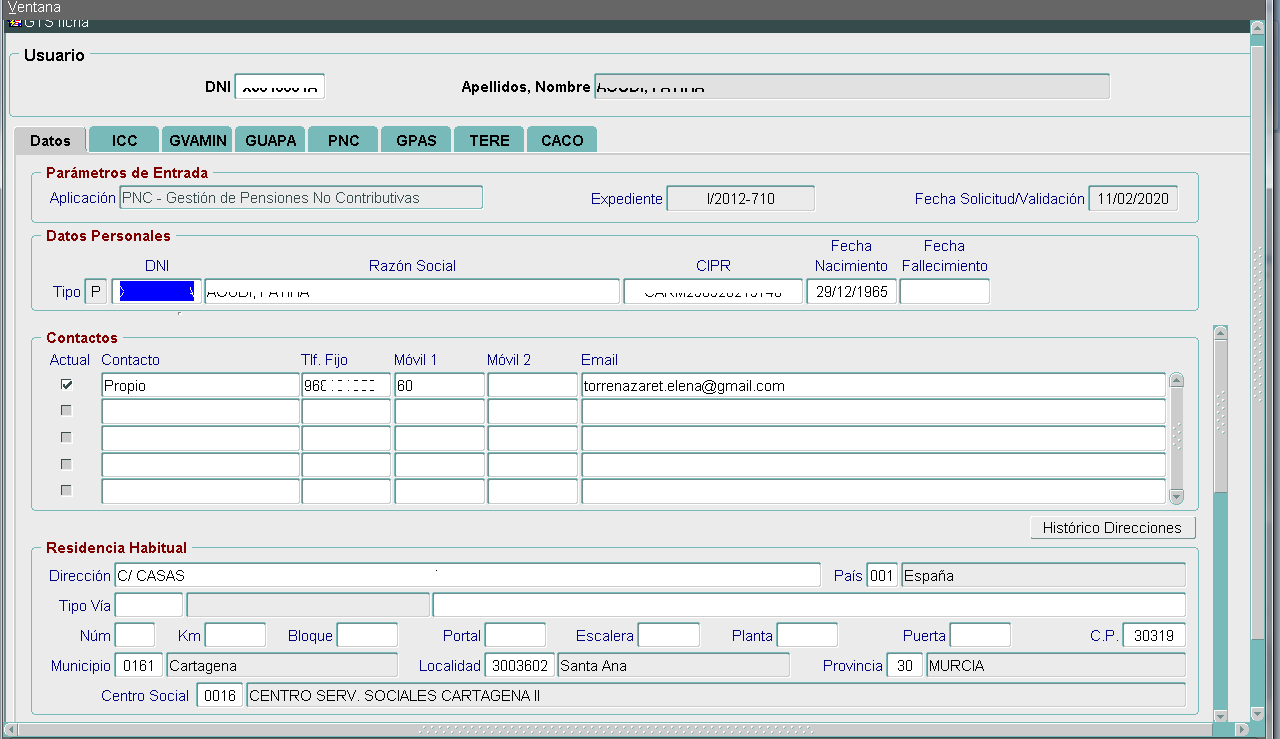Screen dimensions: 1280x739
Task: Click the Histórico Direcciones button
Action: point(1112,528)
